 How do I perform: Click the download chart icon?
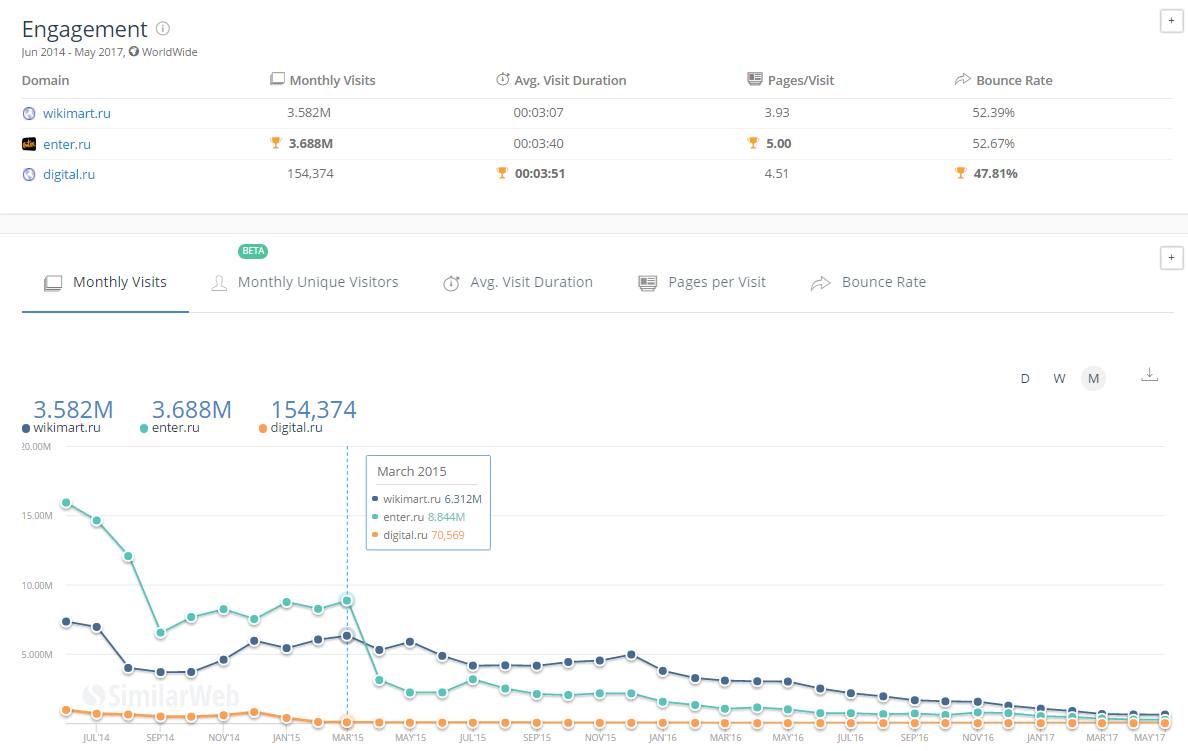coord(1149,375)
